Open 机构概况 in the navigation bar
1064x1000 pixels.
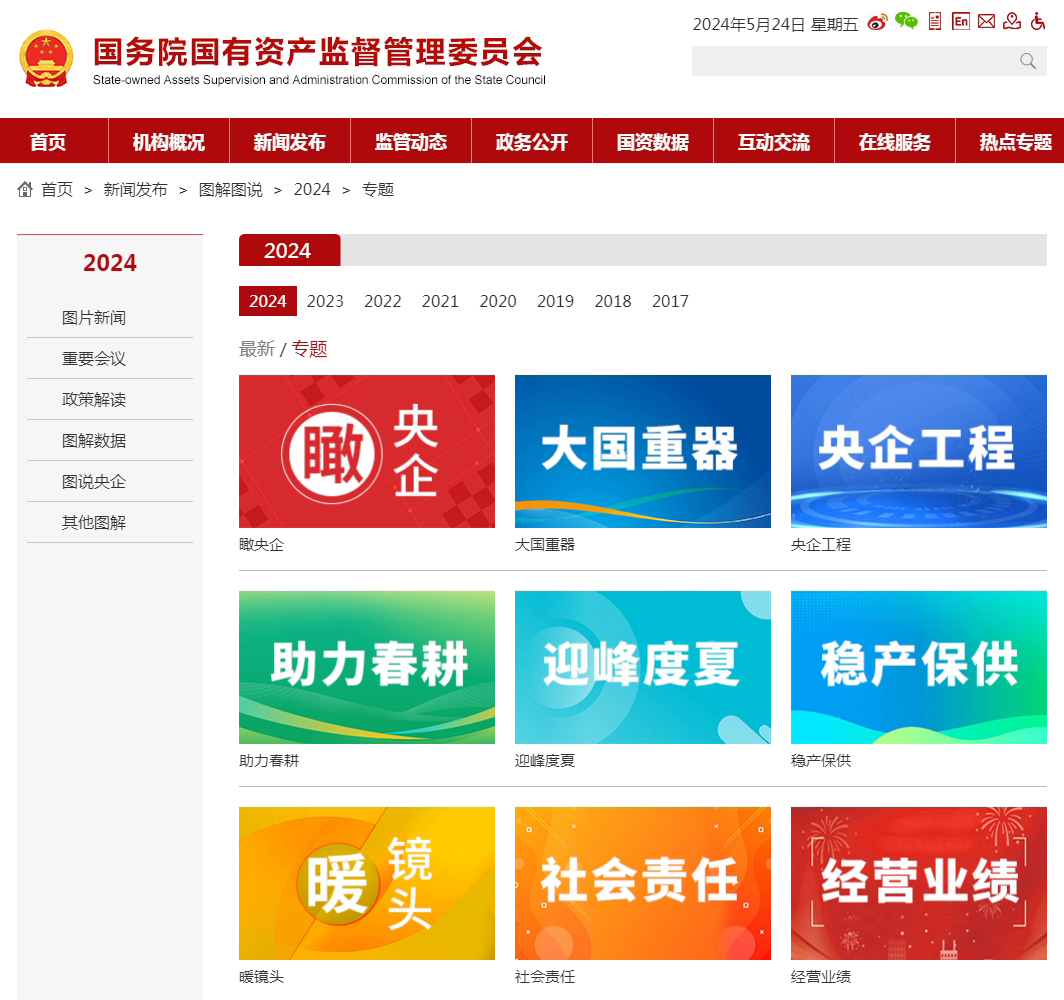click(x=168, y=142)
